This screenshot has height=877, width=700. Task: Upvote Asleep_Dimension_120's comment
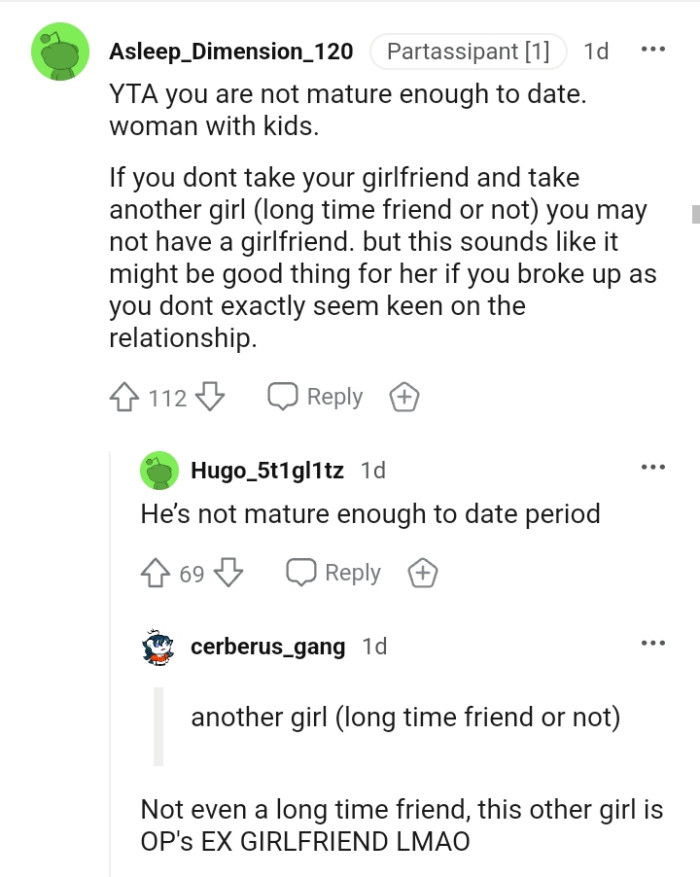click(x=124, y=396)
